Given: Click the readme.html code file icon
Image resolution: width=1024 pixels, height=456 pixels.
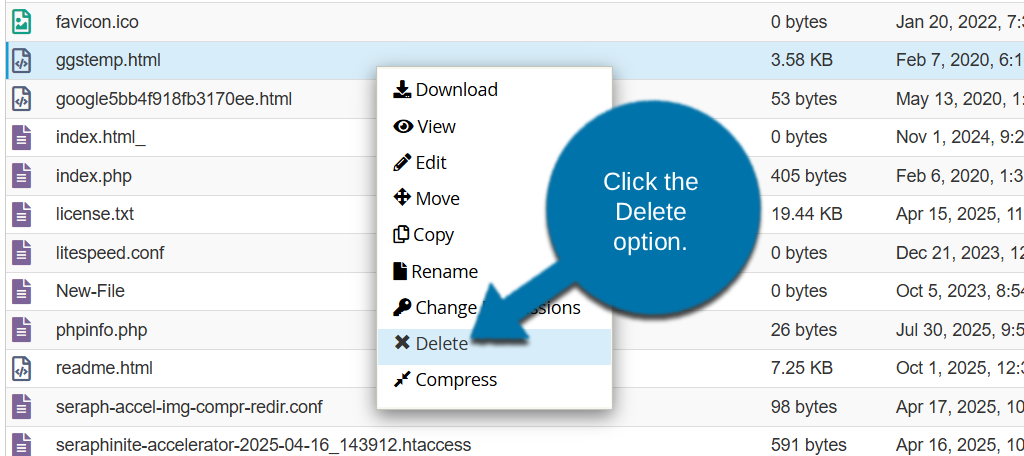Looking at the screenshot, I should [x=21, y=368].
